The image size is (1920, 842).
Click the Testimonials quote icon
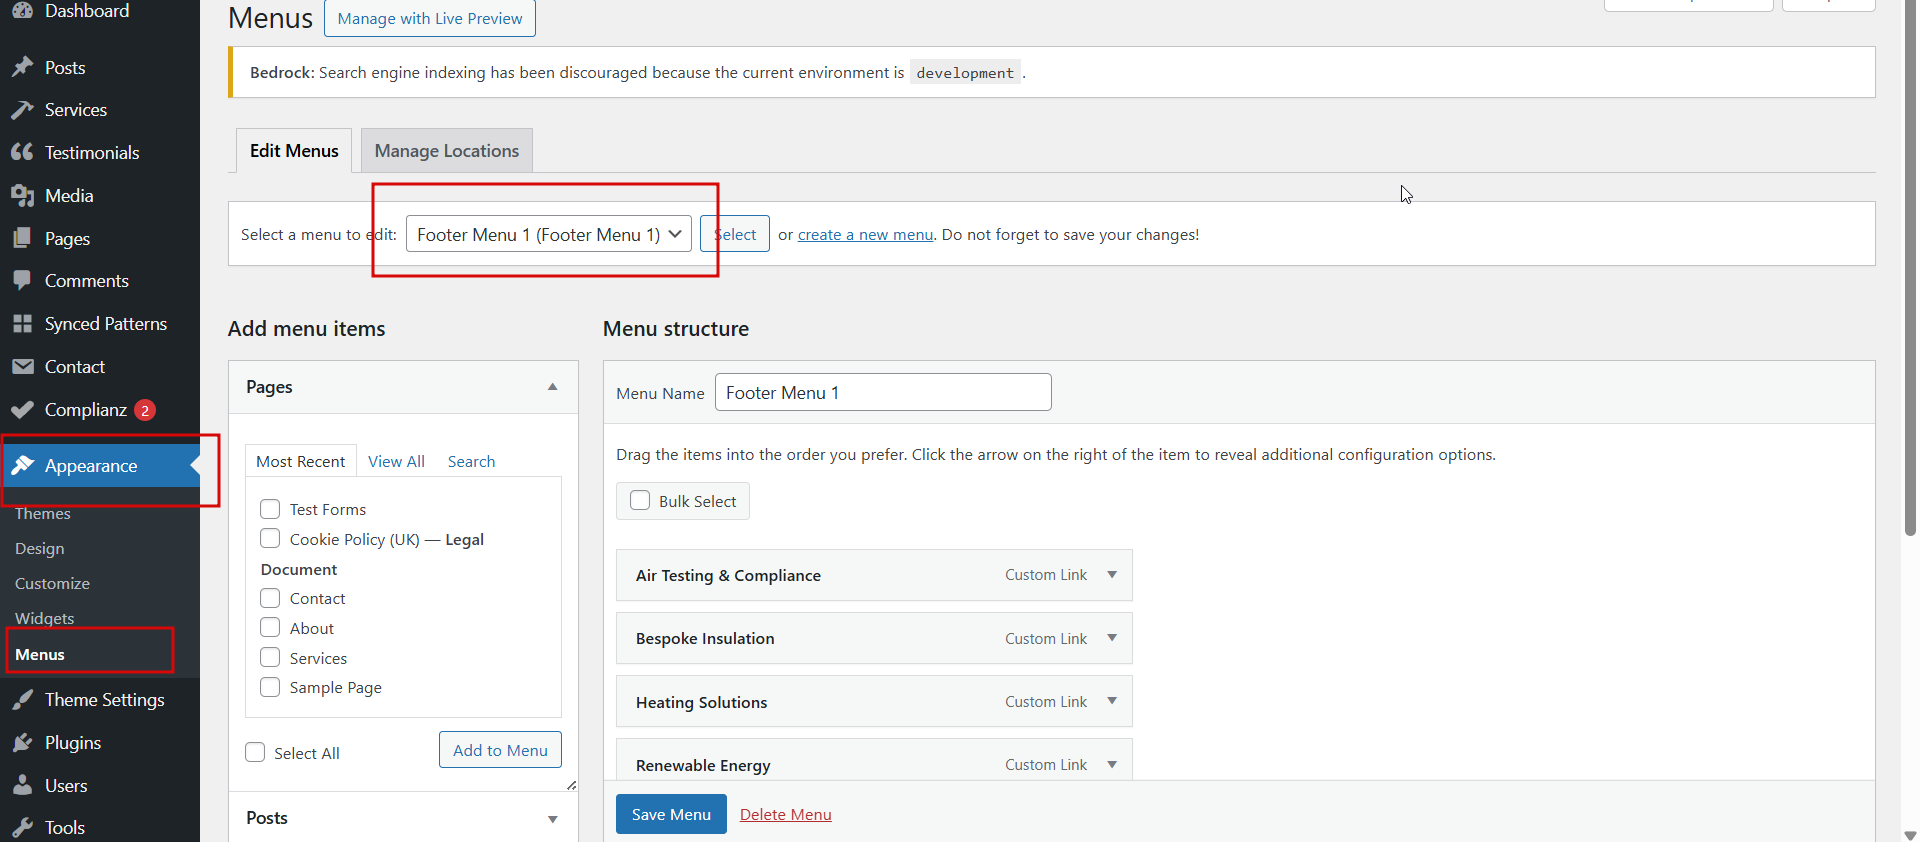click(x=22, y=153)
